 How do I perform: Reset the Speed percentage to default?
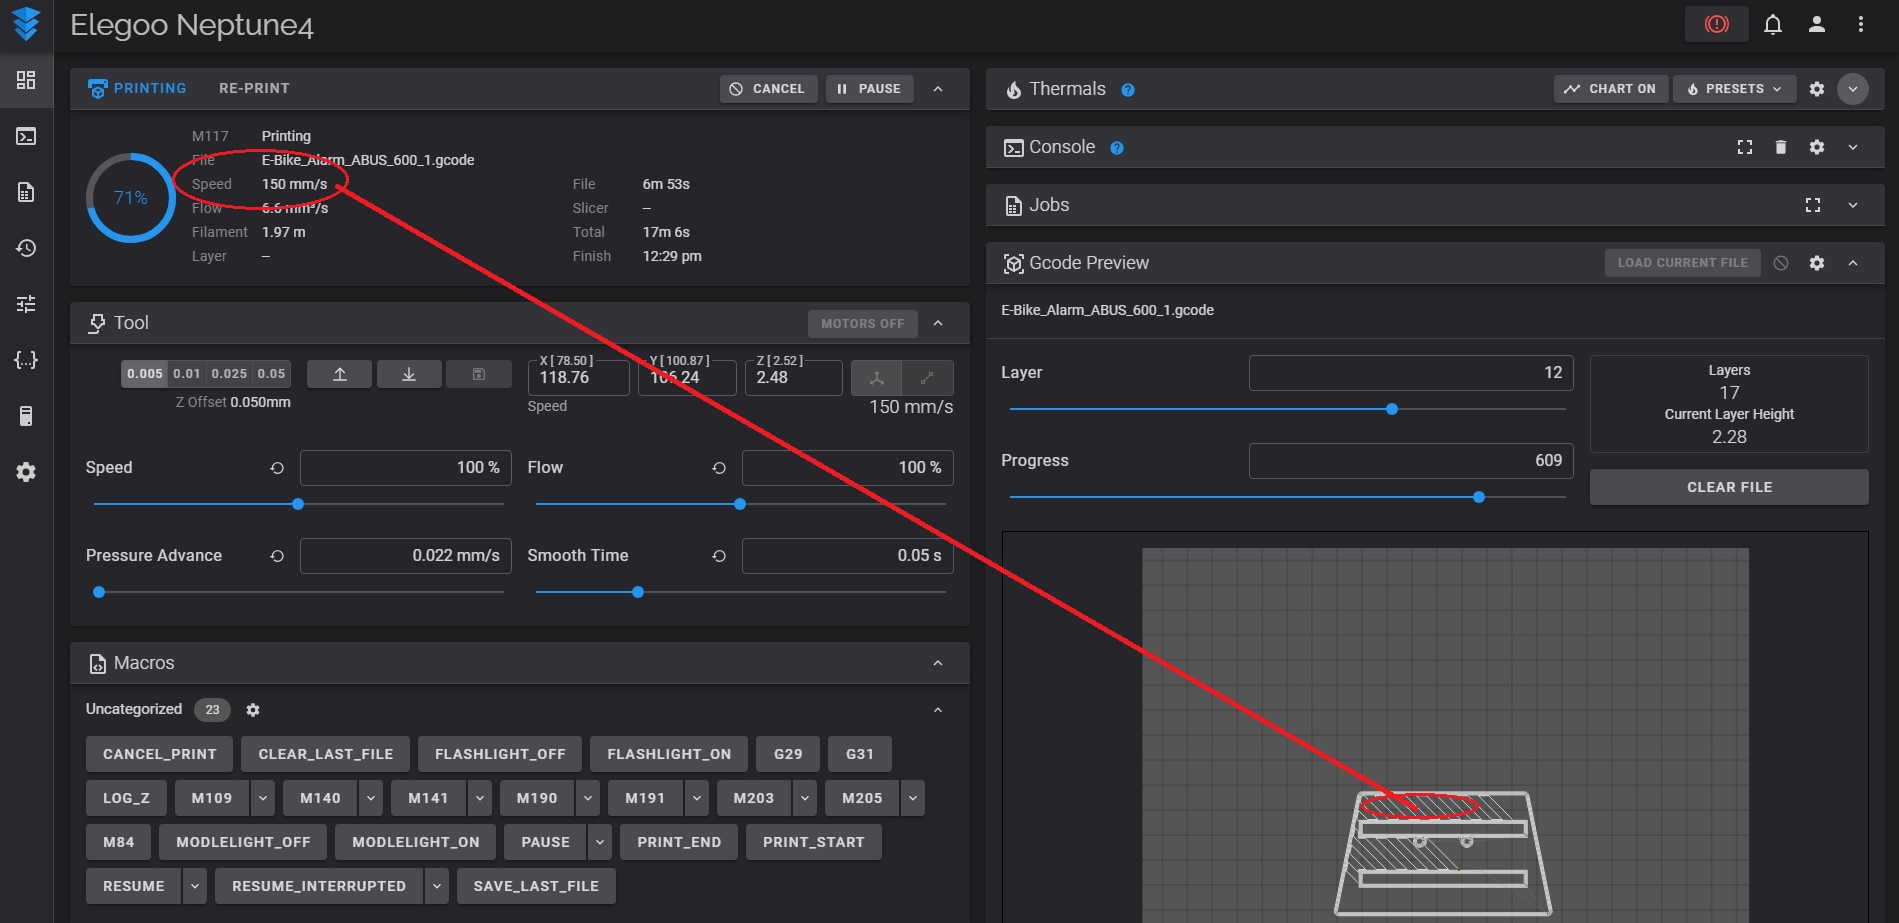(277, 468)
